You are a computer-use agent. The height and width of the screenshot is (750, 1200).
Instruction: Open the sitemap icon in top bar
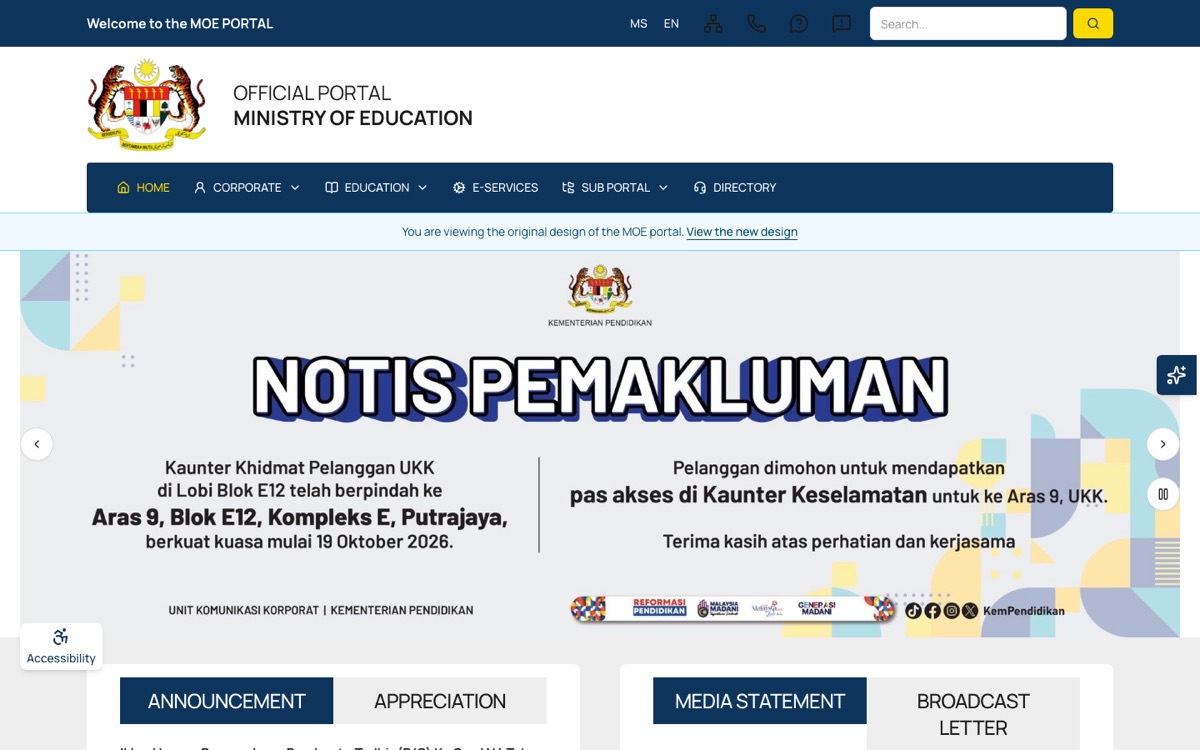(x=713, y=23)
